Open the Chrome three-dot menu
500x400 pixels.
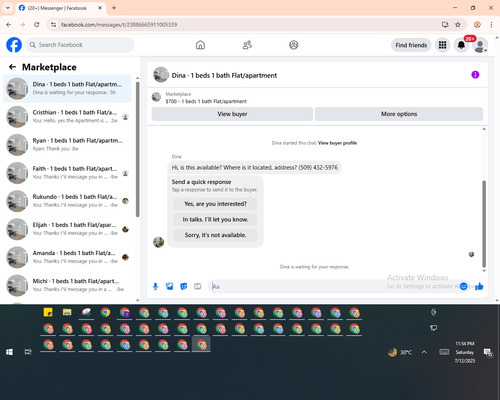(x=491, y=25)
